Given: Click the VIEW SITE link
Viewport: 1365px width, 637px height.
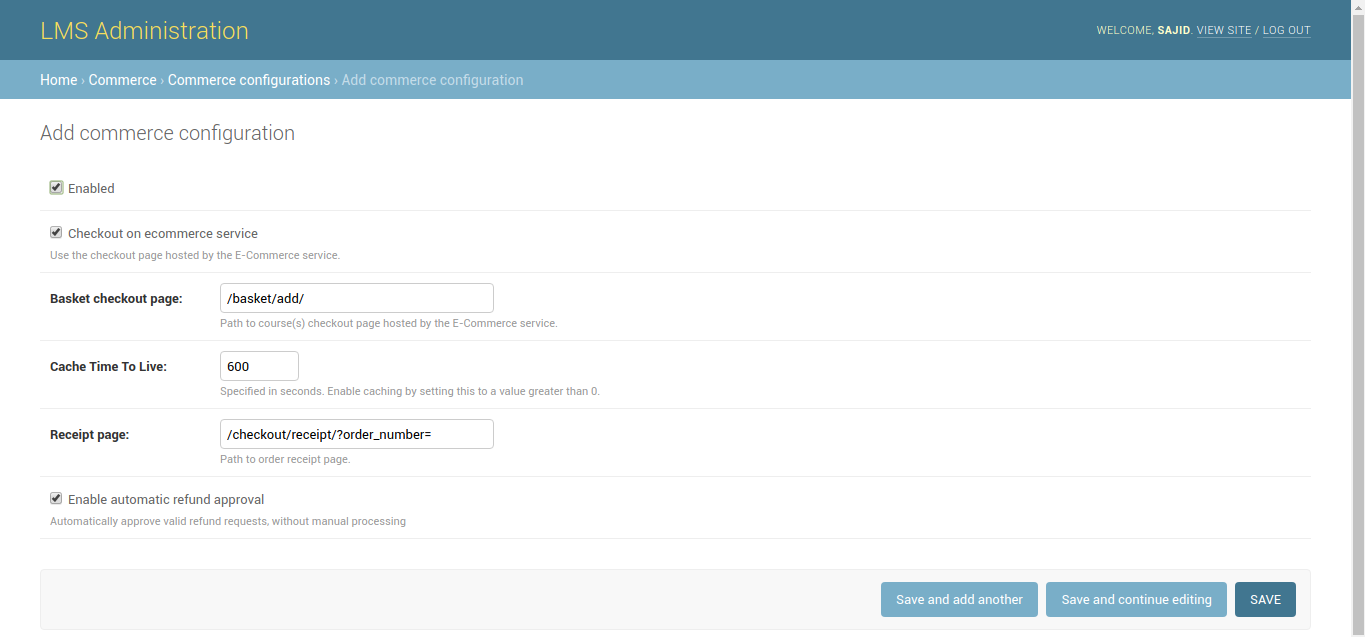Looking at the screenshot, I should (x=1222, y=30).
